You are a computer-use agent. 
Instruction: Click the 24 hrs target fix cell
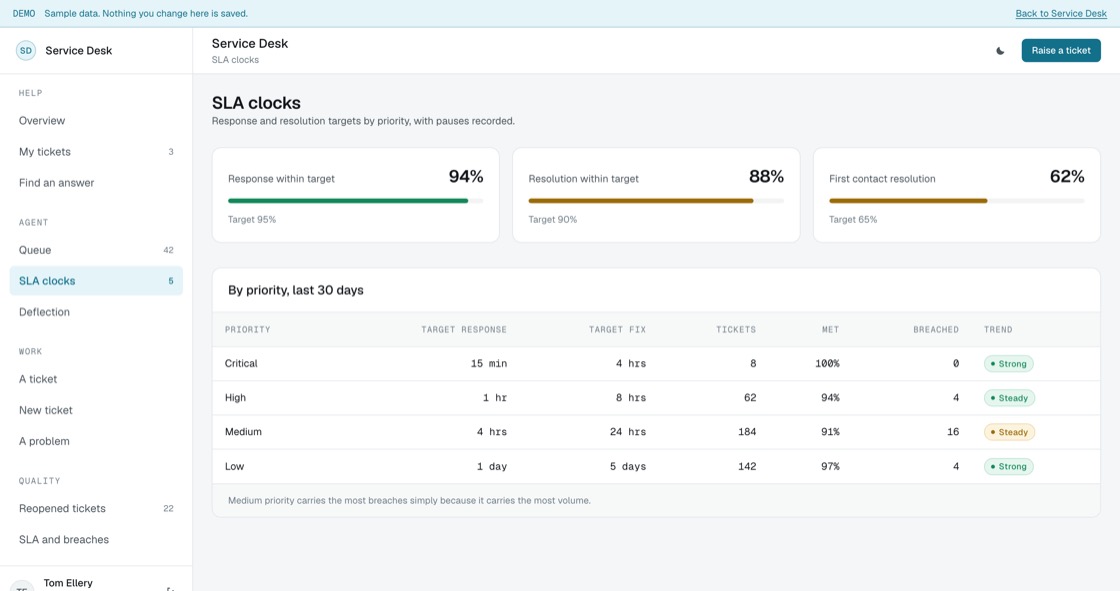pos(628,432)
